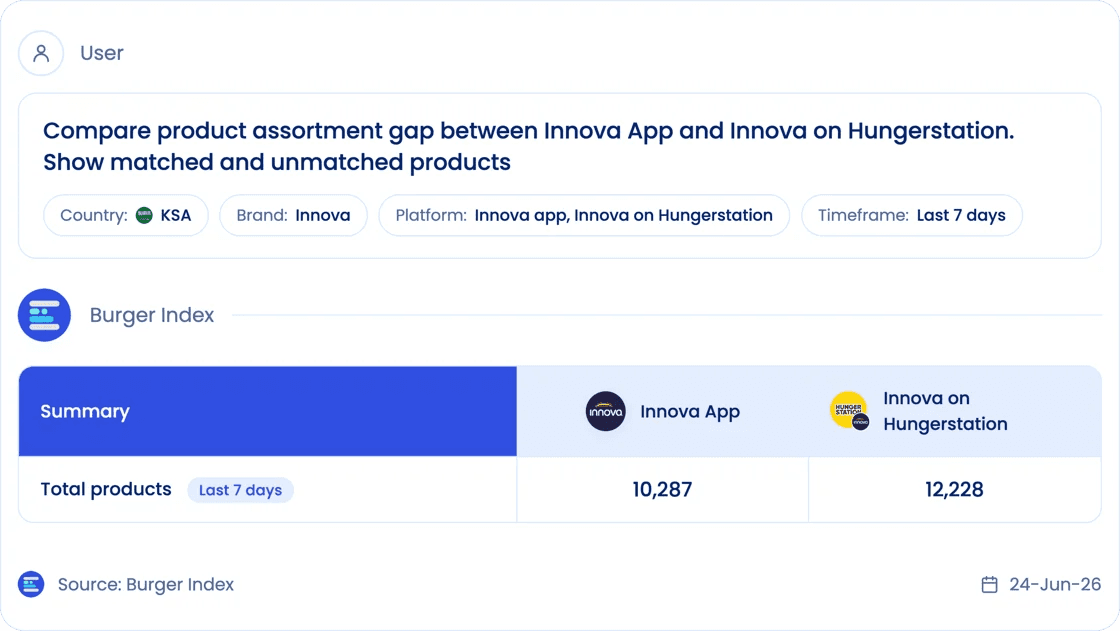Click the Burger Index logo icon

pos(44,315)
